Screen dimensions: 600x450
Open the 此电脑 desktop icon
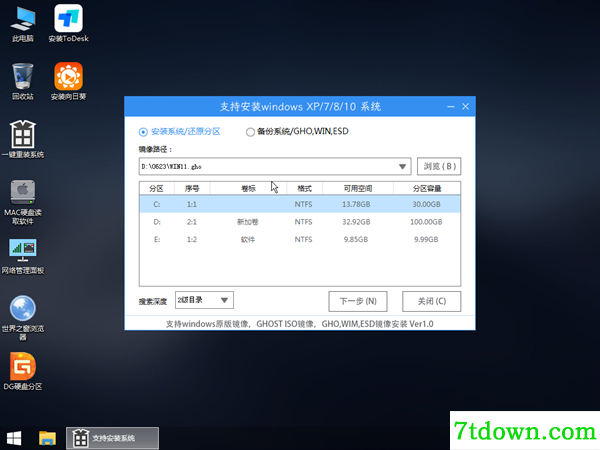tap(23, 24)
